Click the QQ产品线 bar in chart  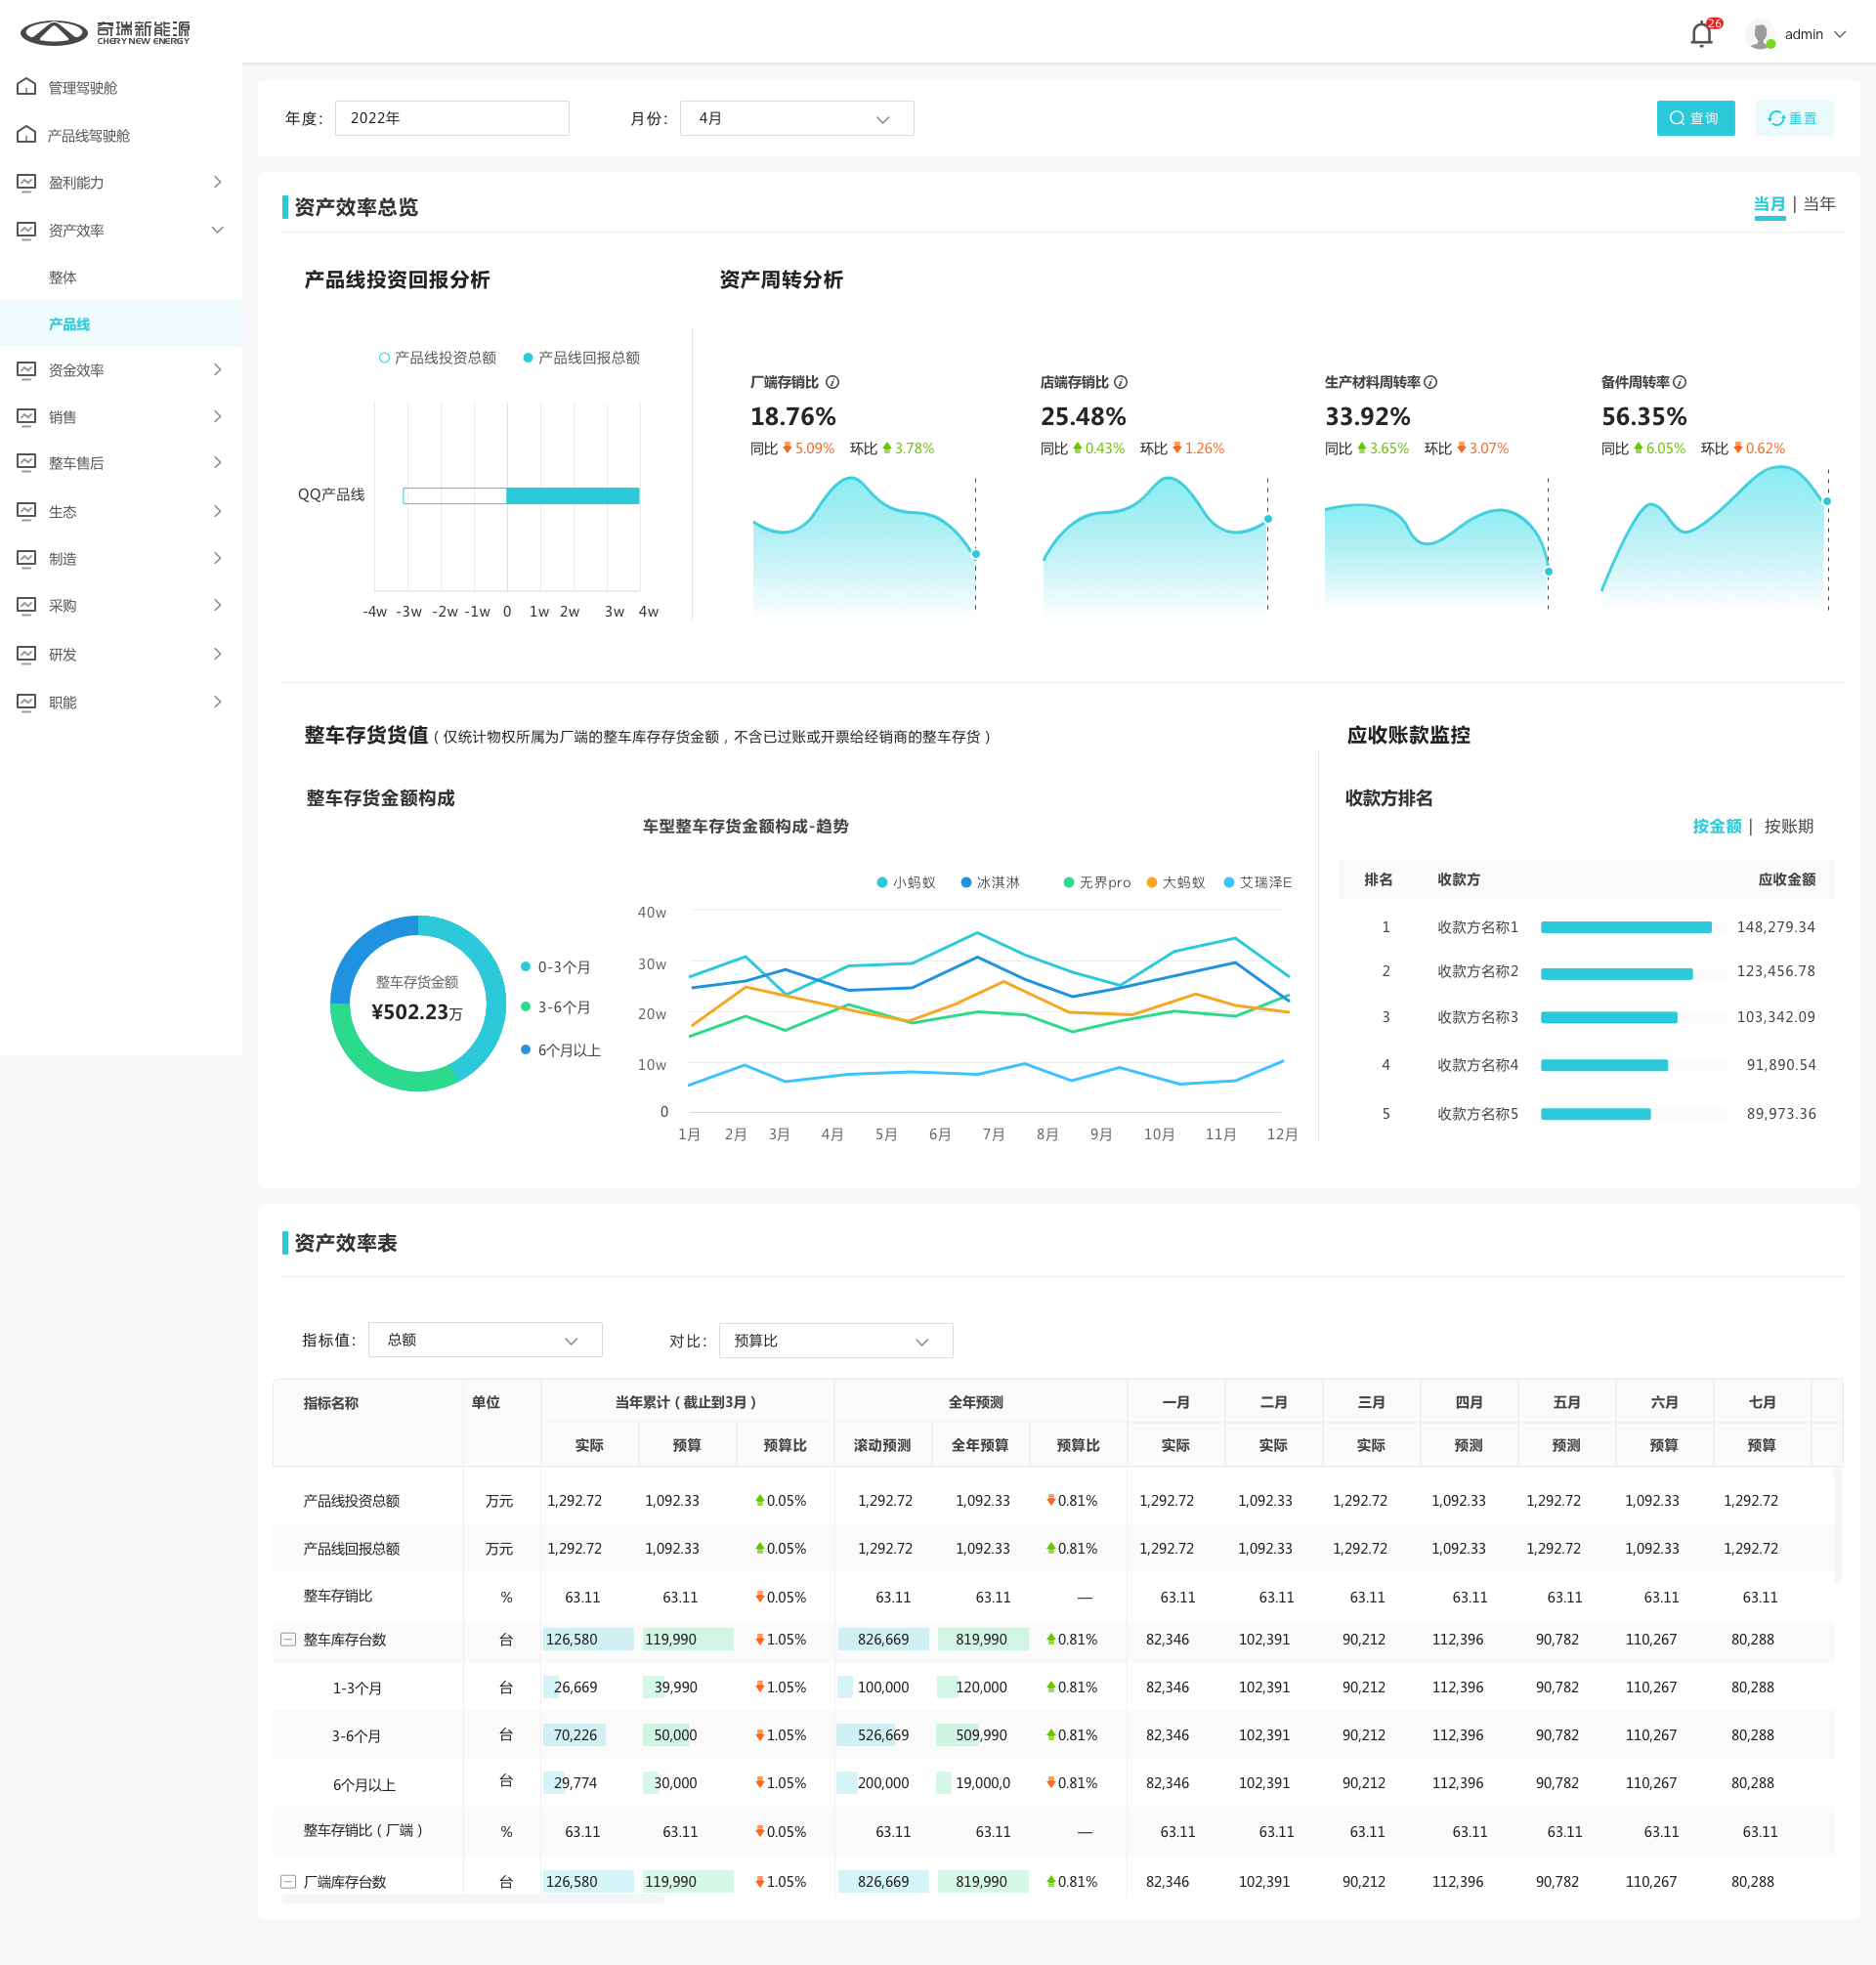pos(520,495)
